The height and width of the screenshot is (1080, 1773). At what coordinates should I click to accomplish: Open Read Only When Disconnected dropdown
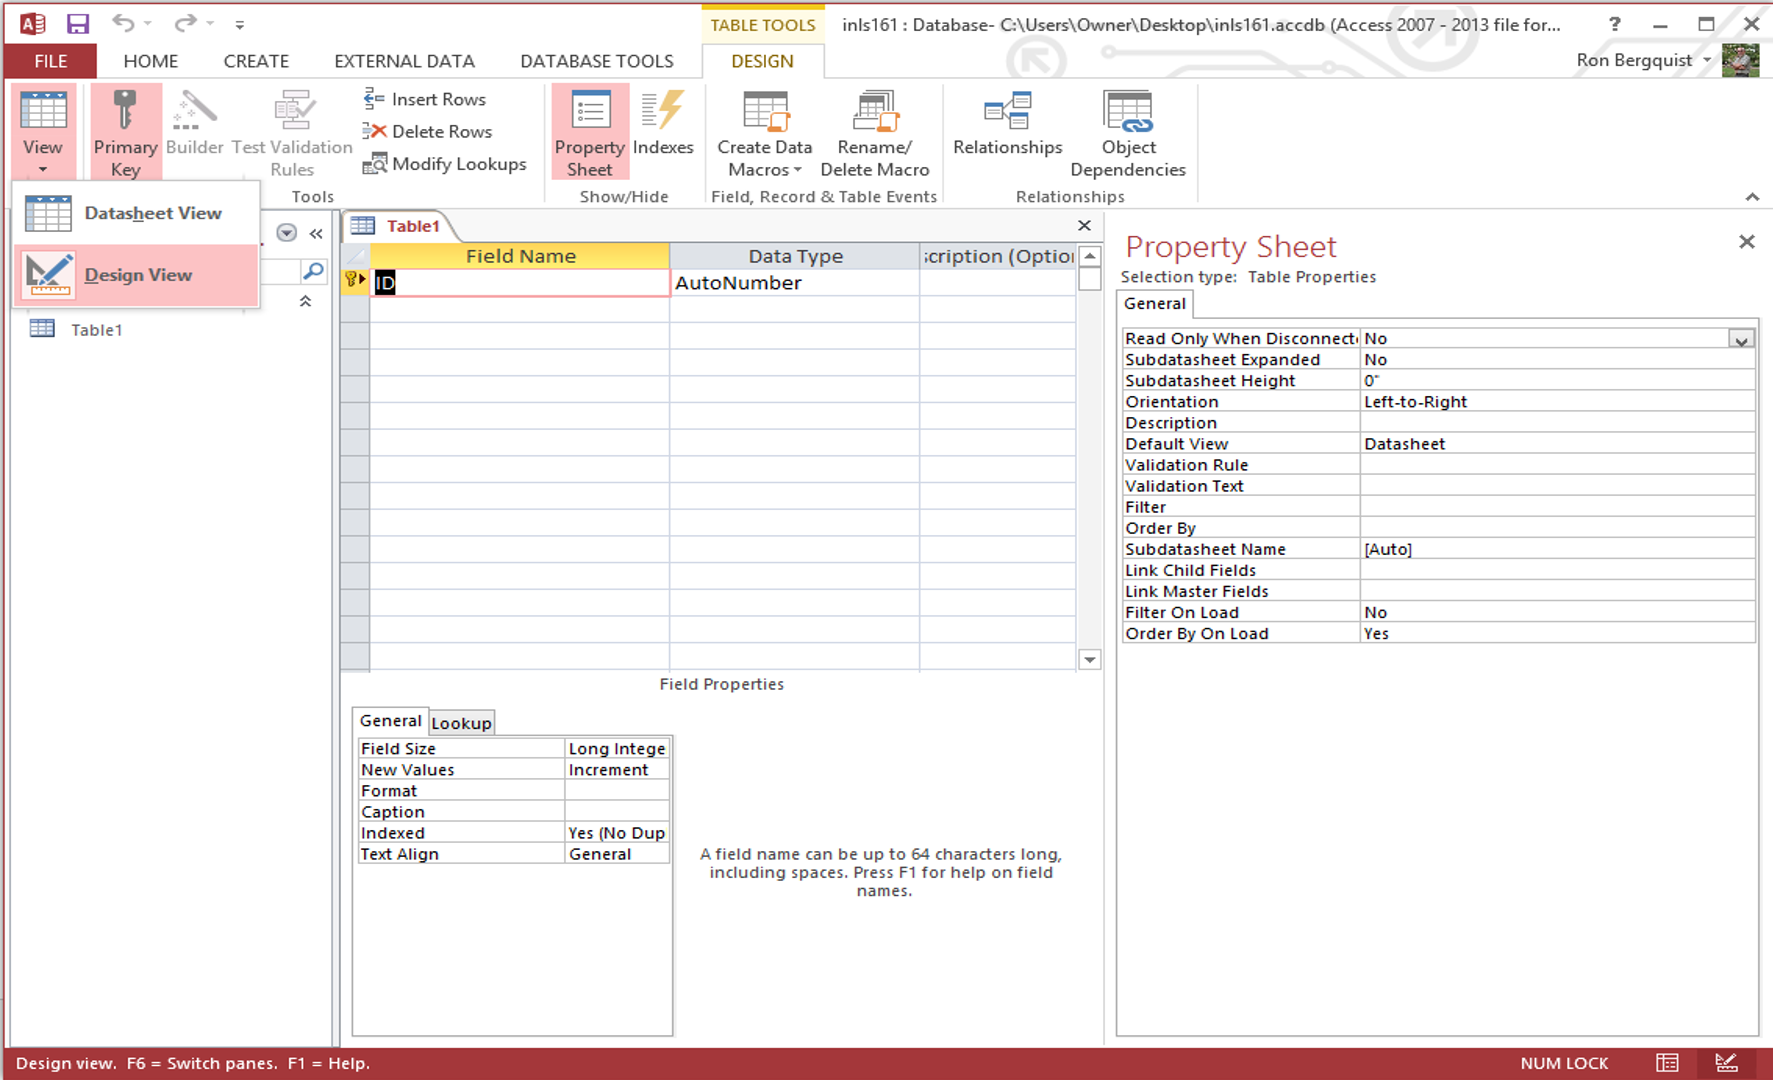pyautogui.click(x=1741, y=339)
